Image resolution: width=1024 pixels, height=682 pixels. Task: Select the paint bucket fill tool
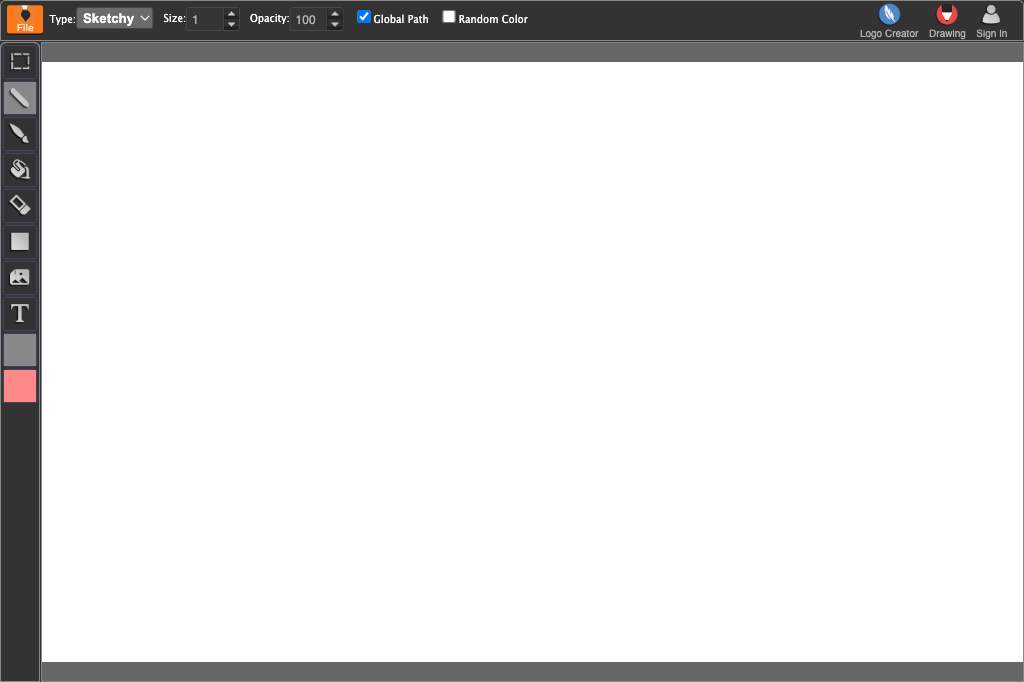20,170
